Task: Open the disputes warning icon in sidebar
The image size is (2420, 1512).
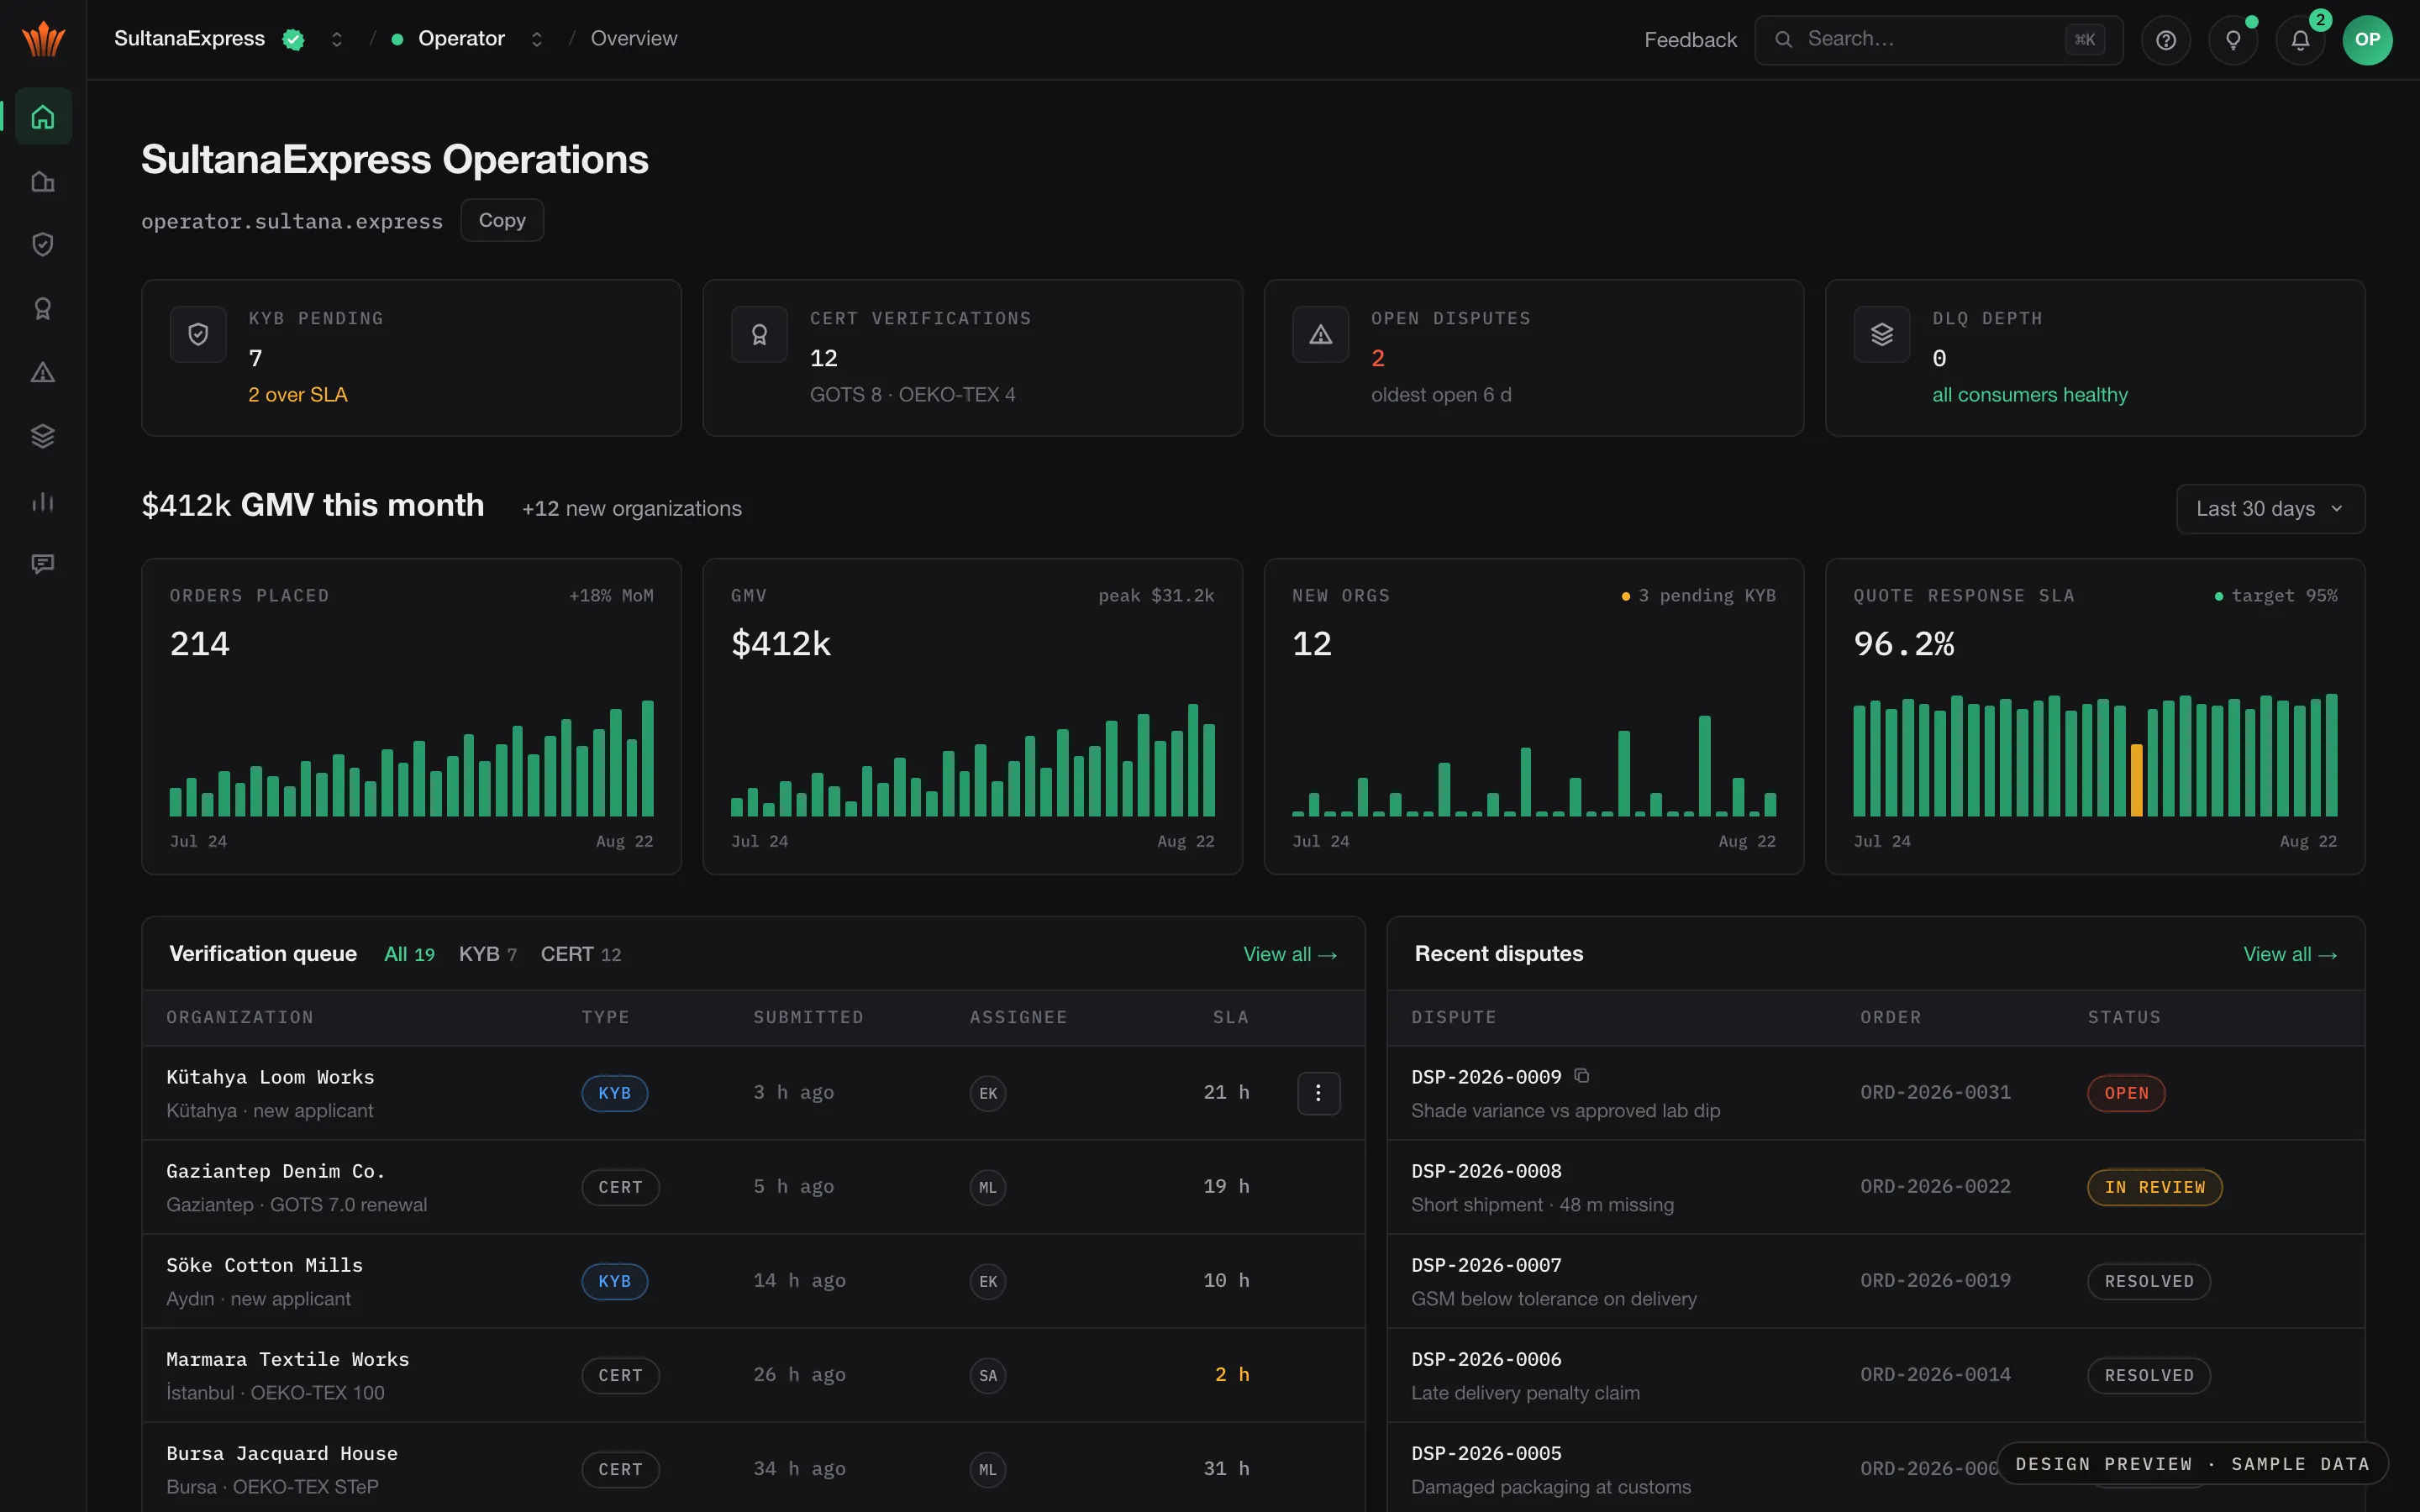Action: click(x=43, y=373)
